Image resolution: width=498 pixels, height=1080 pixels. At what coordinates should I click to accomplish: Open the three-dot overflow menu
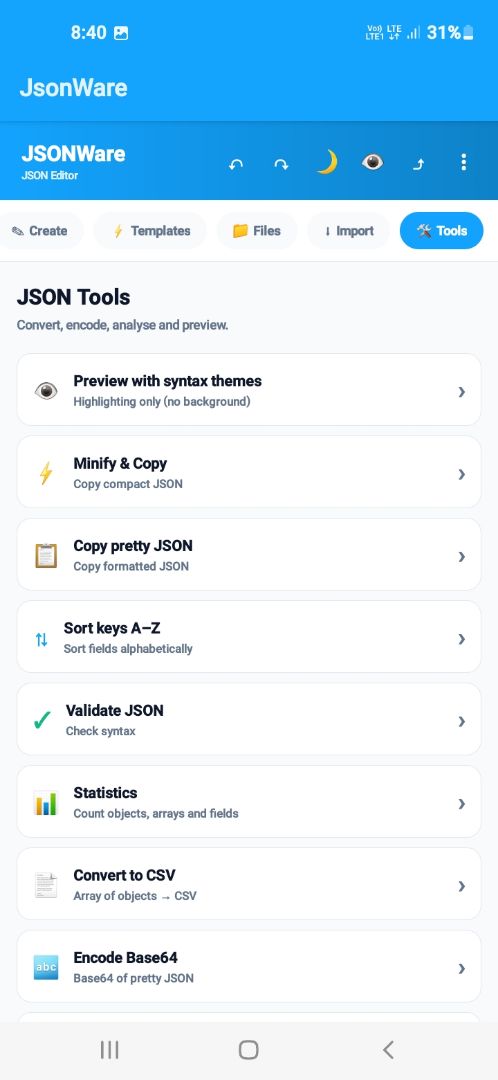[464, 163]
